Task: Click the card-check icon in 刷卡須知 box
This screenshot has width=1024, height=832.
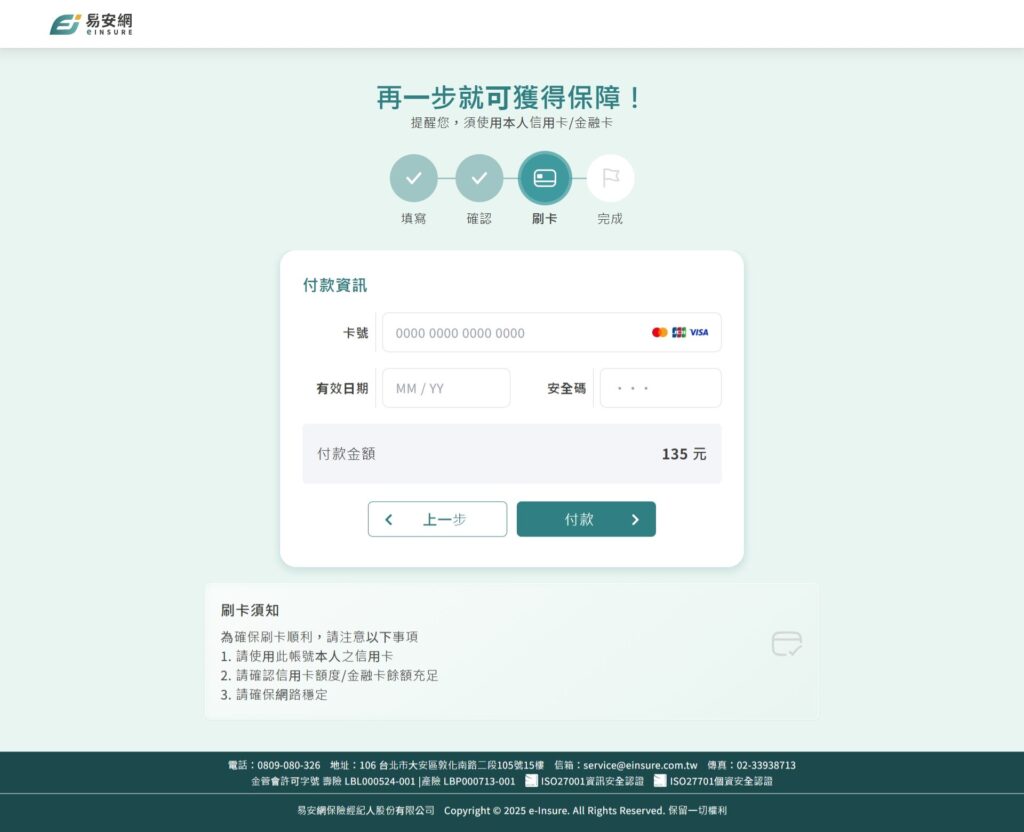Action: pyautogui.click(x=786, y=644)
